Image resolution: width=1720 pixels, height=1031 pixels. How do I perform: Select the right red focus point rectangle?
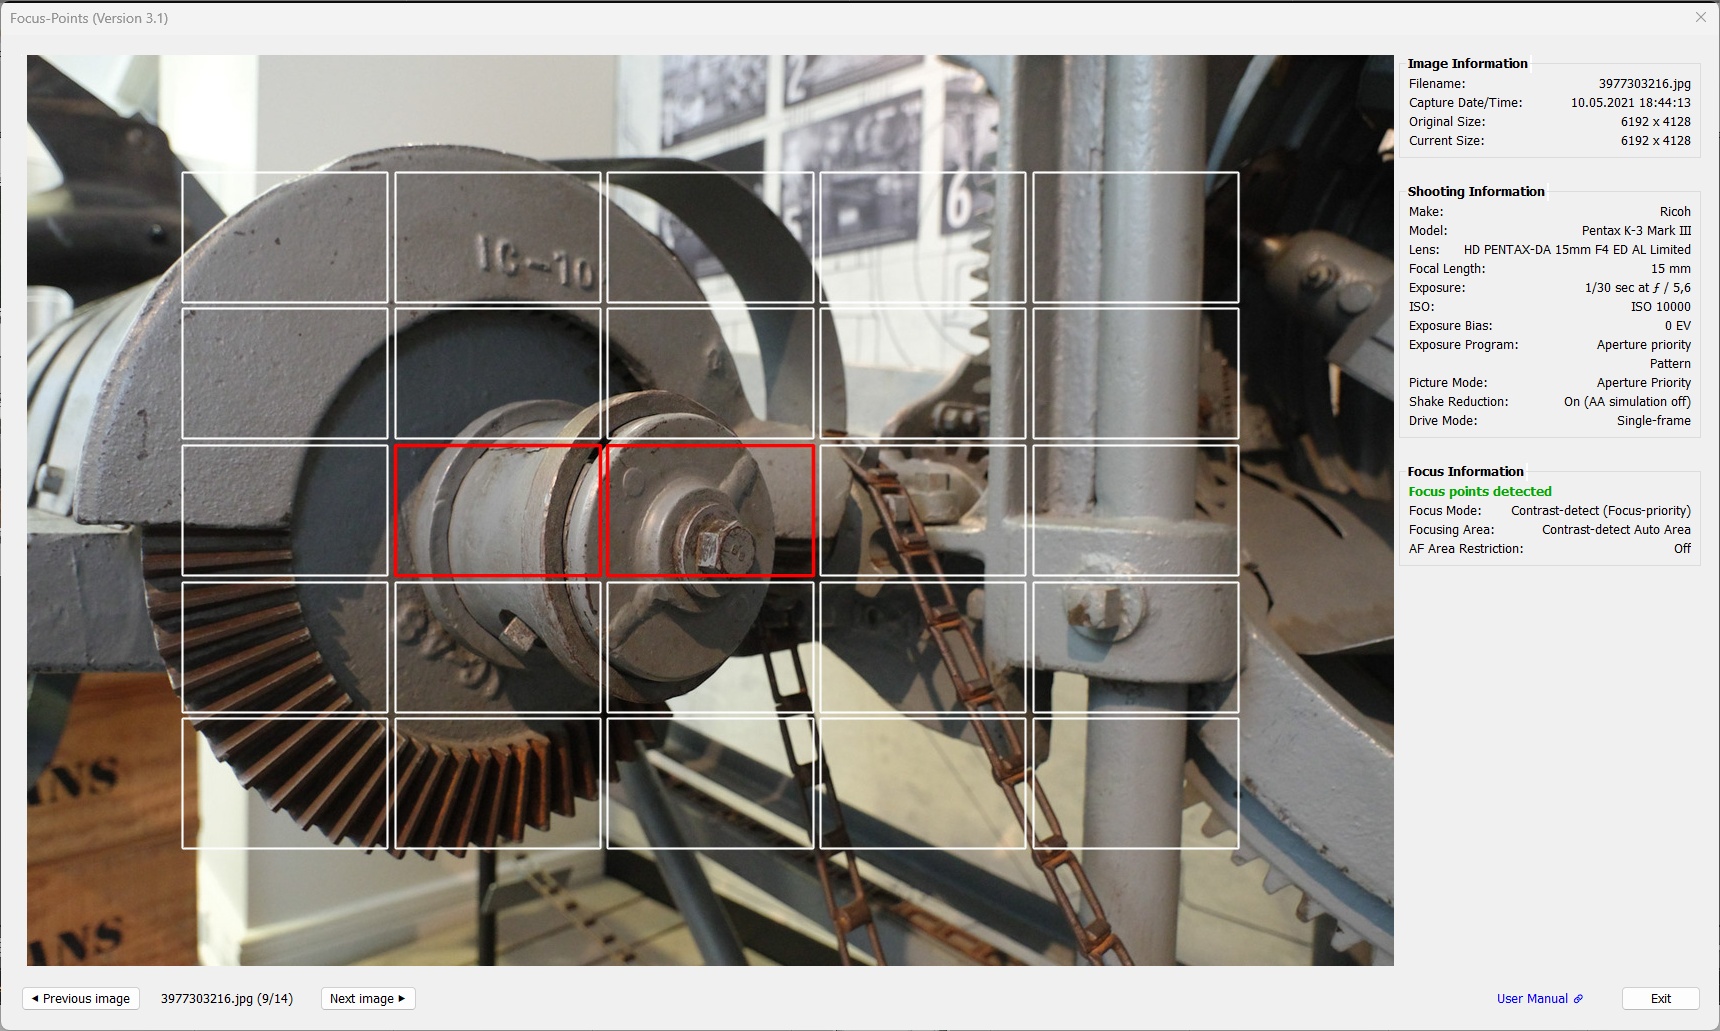coord(711,512)
